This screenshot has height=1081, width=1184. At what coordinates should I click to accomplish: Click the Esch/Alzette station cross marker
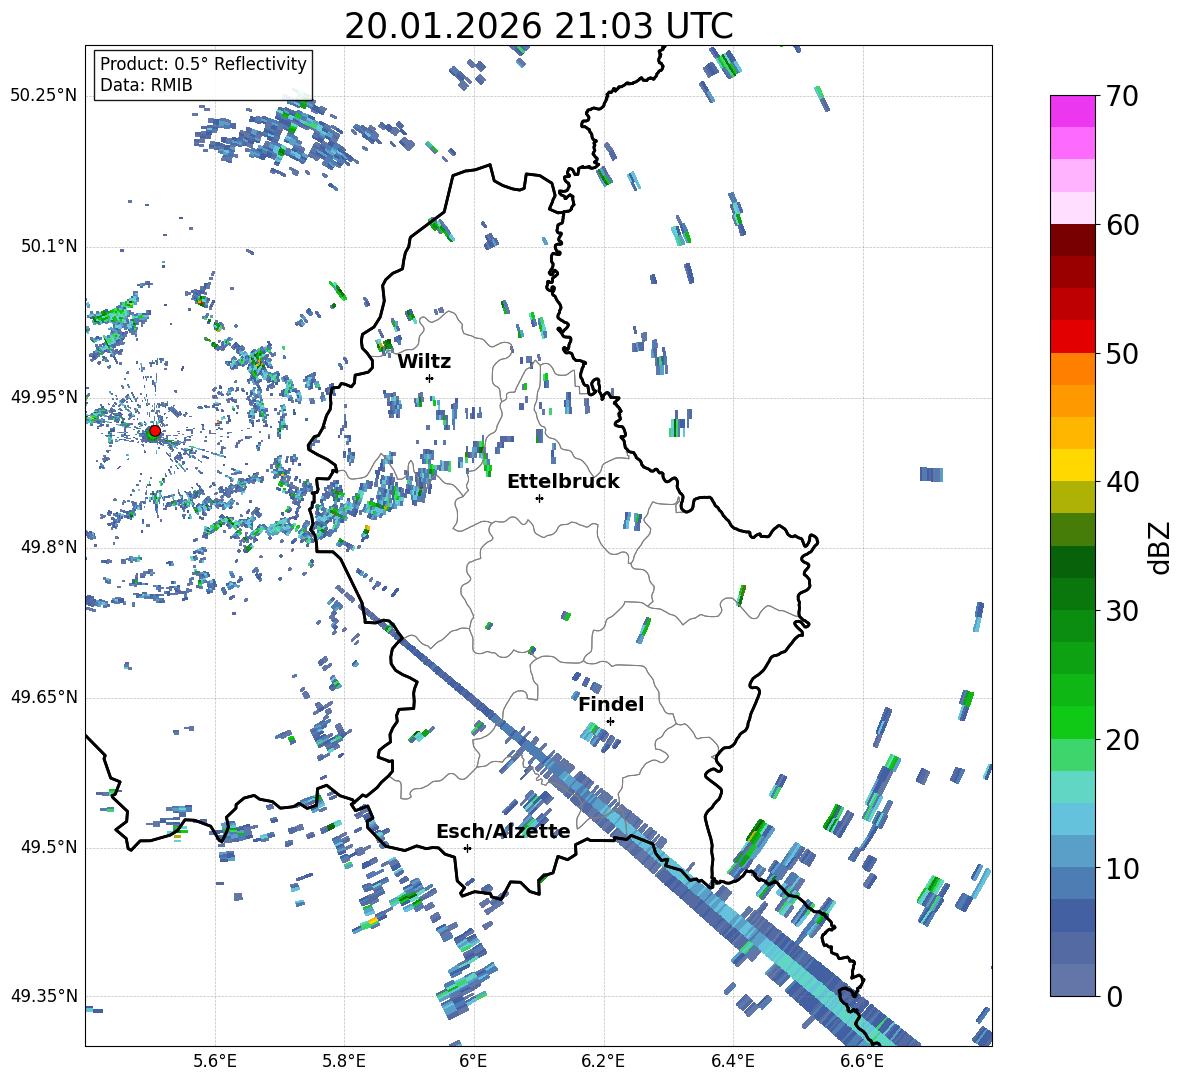click(467, 848)
